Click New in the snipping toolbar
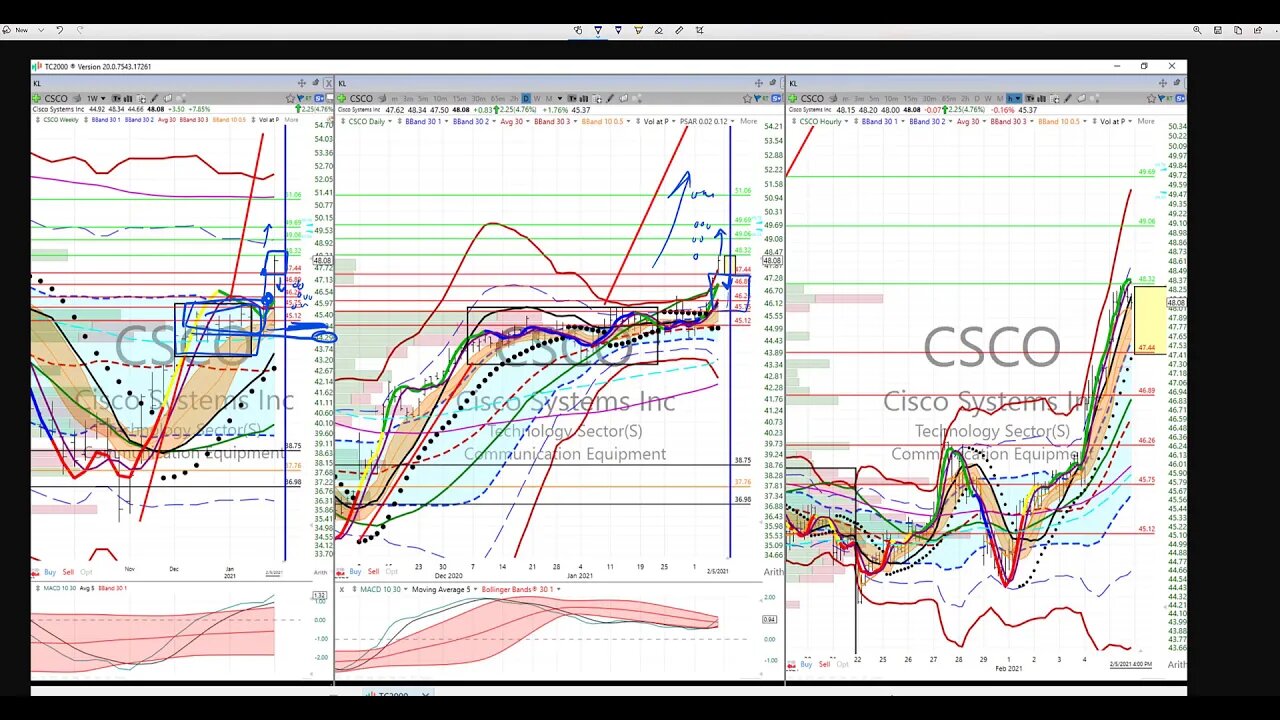1280x720 pixels. [17, 30]
